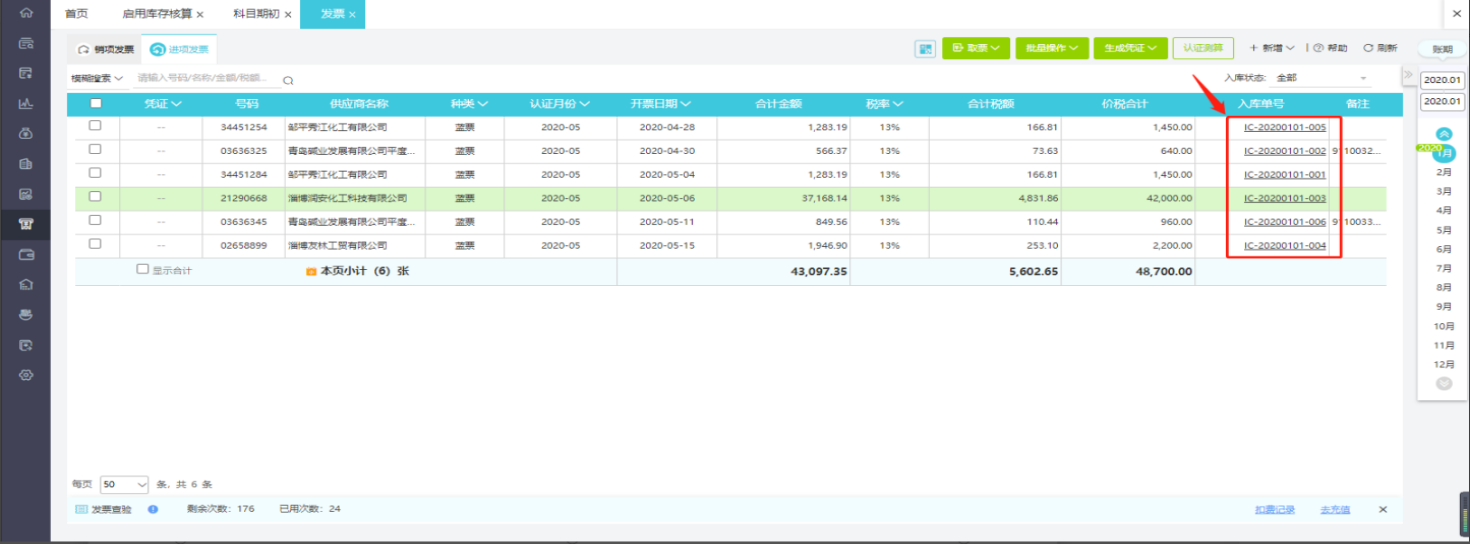Open warehouse receipt link IC-20200101-005

point(1284,127)
